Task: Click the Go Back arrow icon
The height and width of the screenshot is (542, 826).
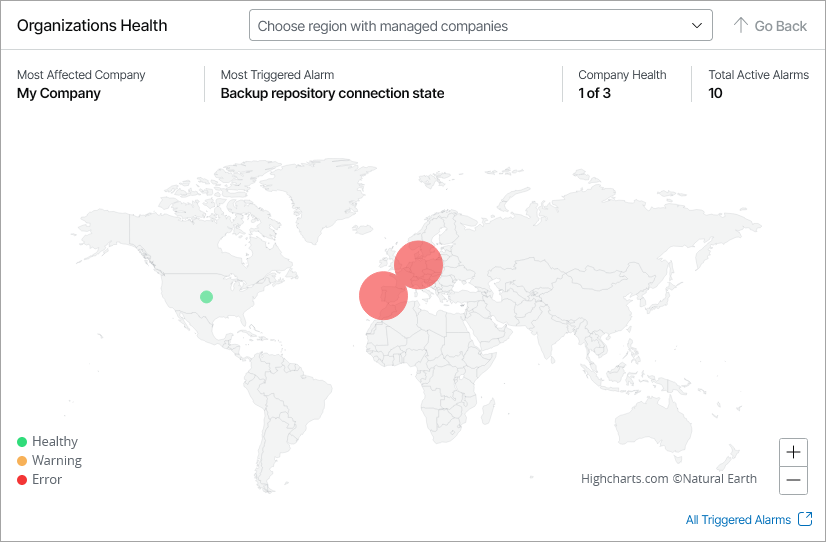Action: tap(741, 26)
